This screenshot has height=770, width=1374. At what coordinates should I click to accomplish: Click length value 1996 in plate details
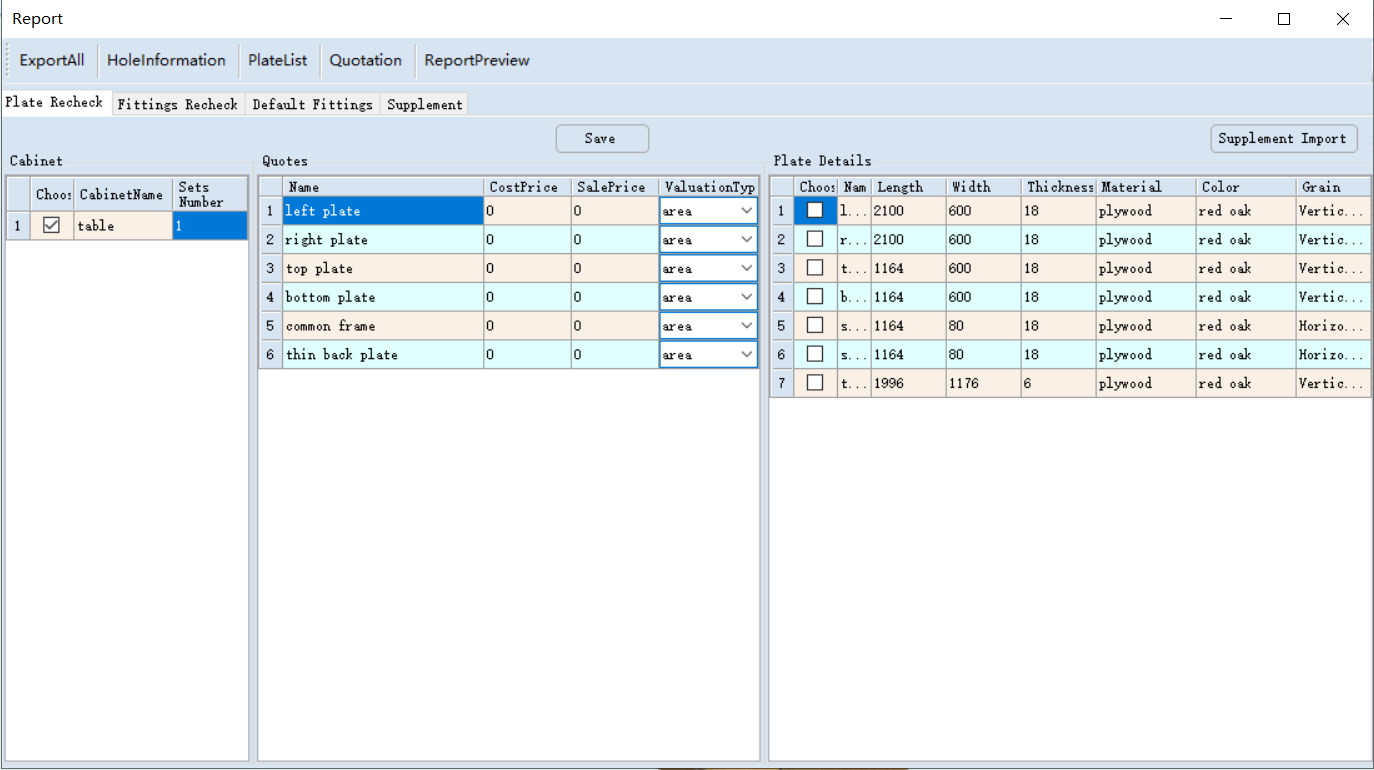click(x=908, y=383)
